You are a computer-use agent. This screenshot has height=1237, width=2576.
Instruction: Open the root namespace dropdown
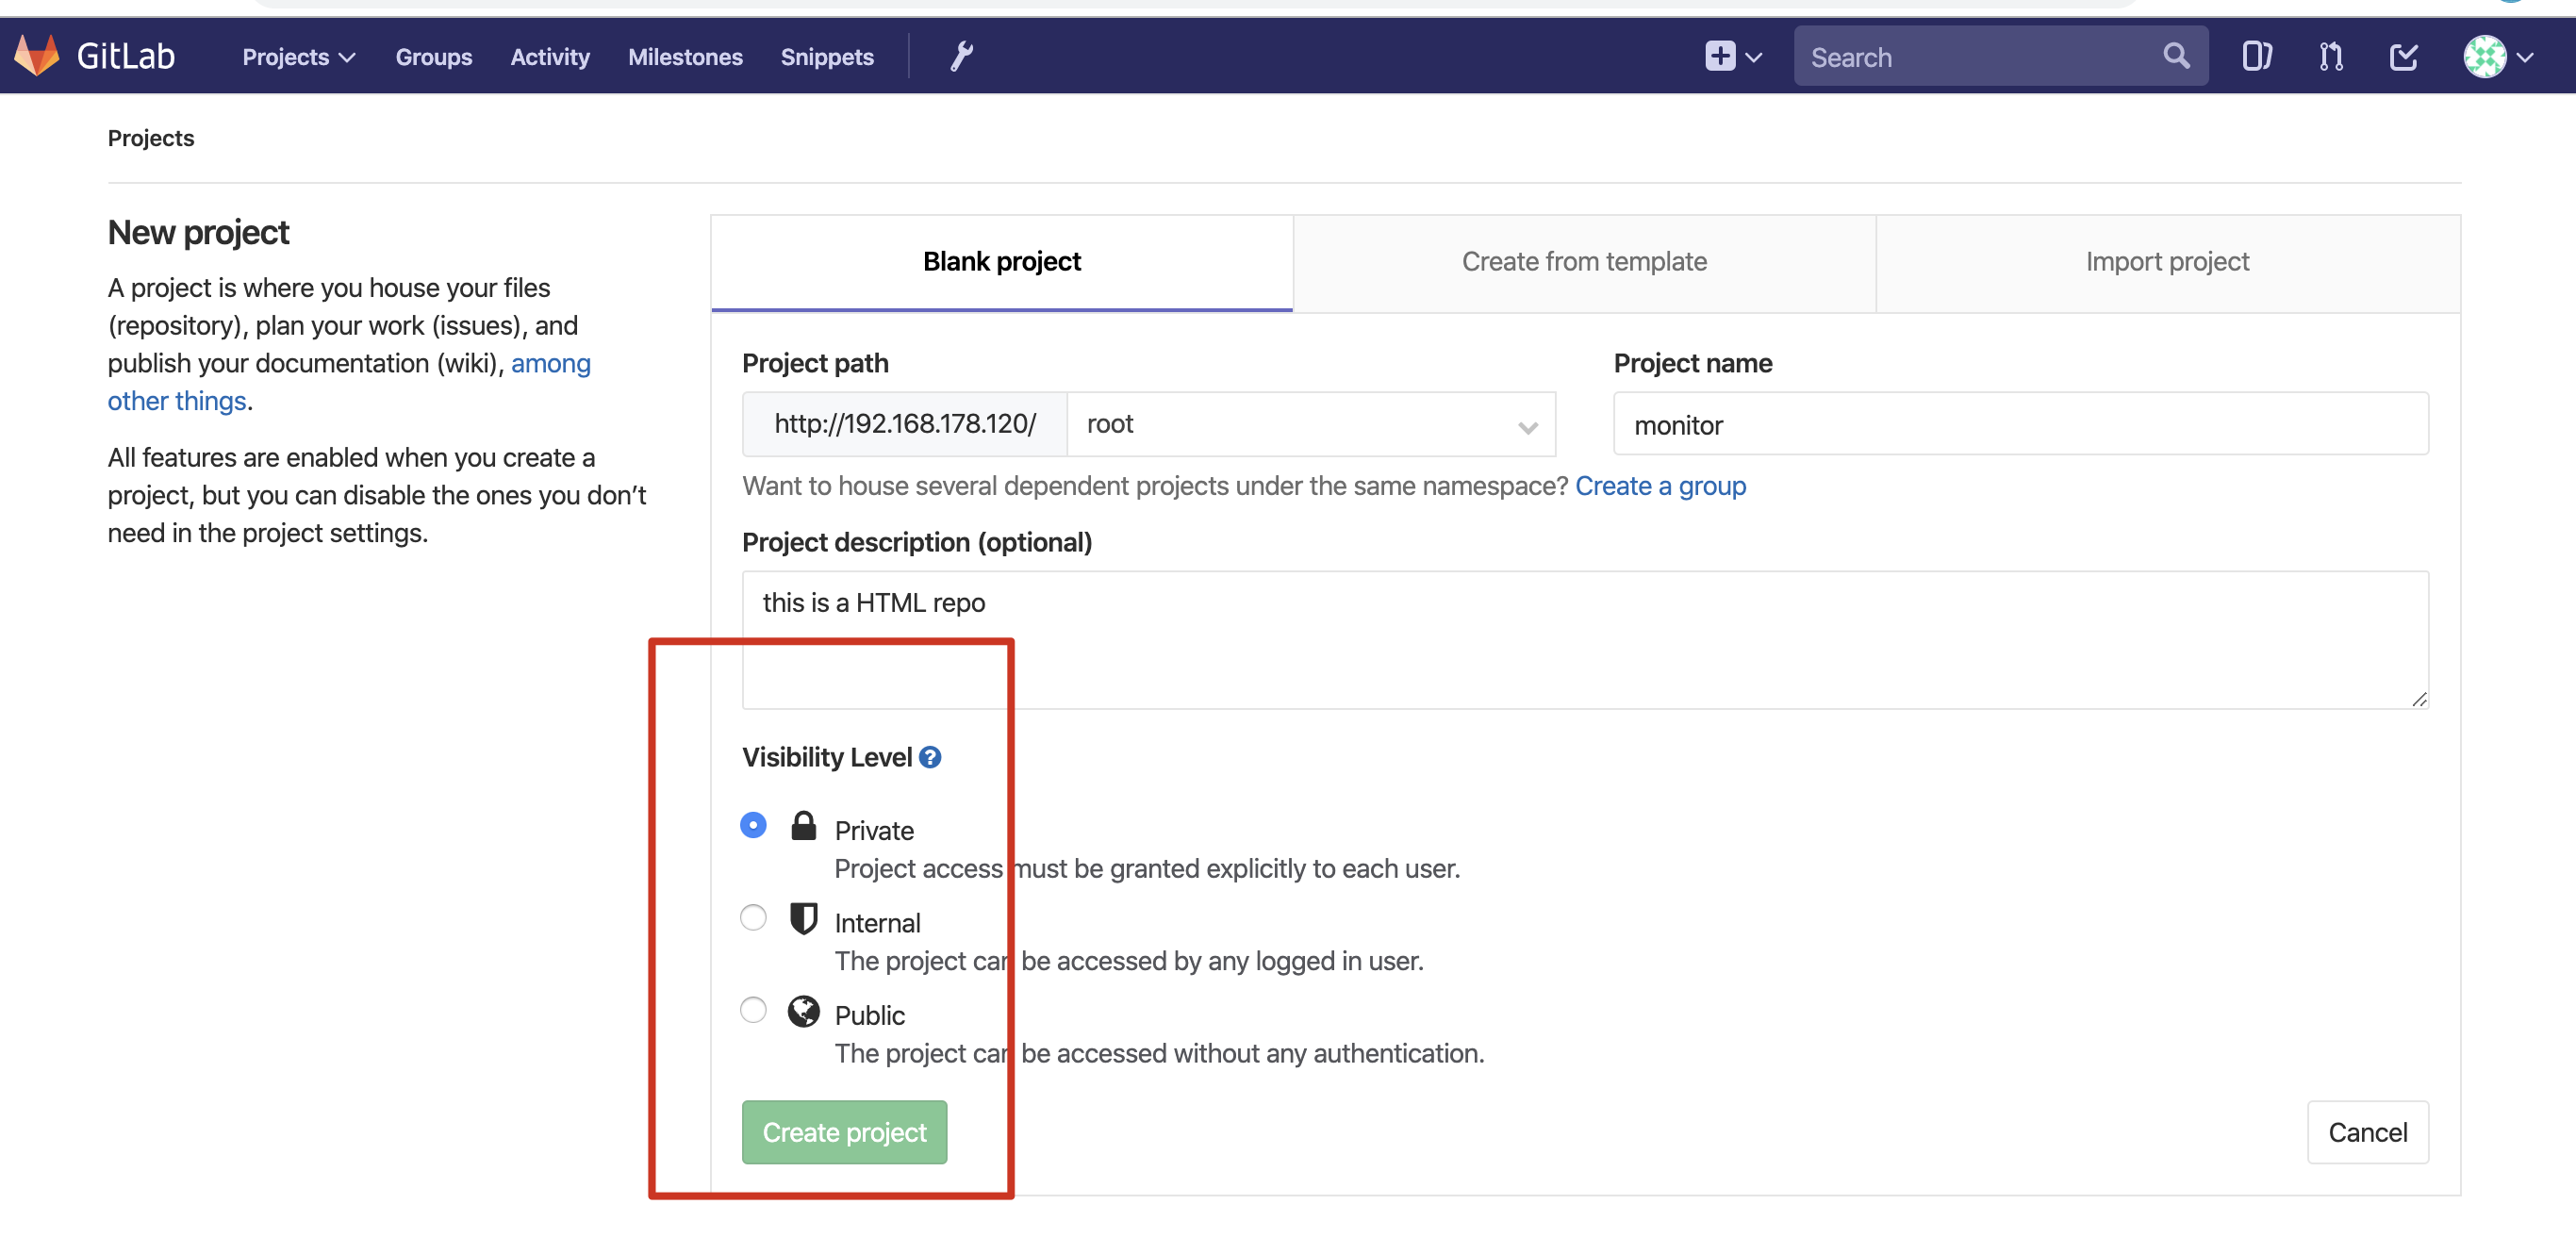click(1311, 424)
